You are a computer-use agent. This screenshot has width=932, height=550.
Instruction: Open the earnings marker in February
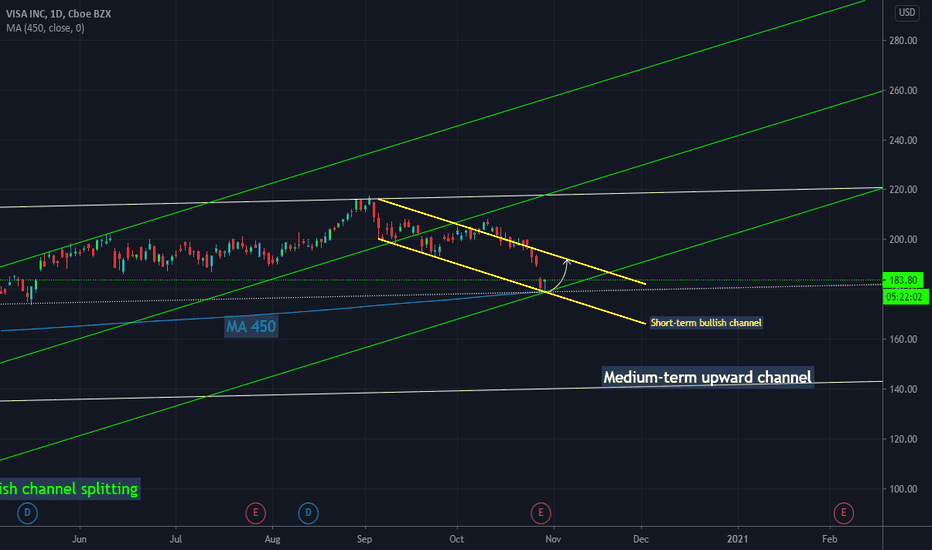click(x=843, y=513)
